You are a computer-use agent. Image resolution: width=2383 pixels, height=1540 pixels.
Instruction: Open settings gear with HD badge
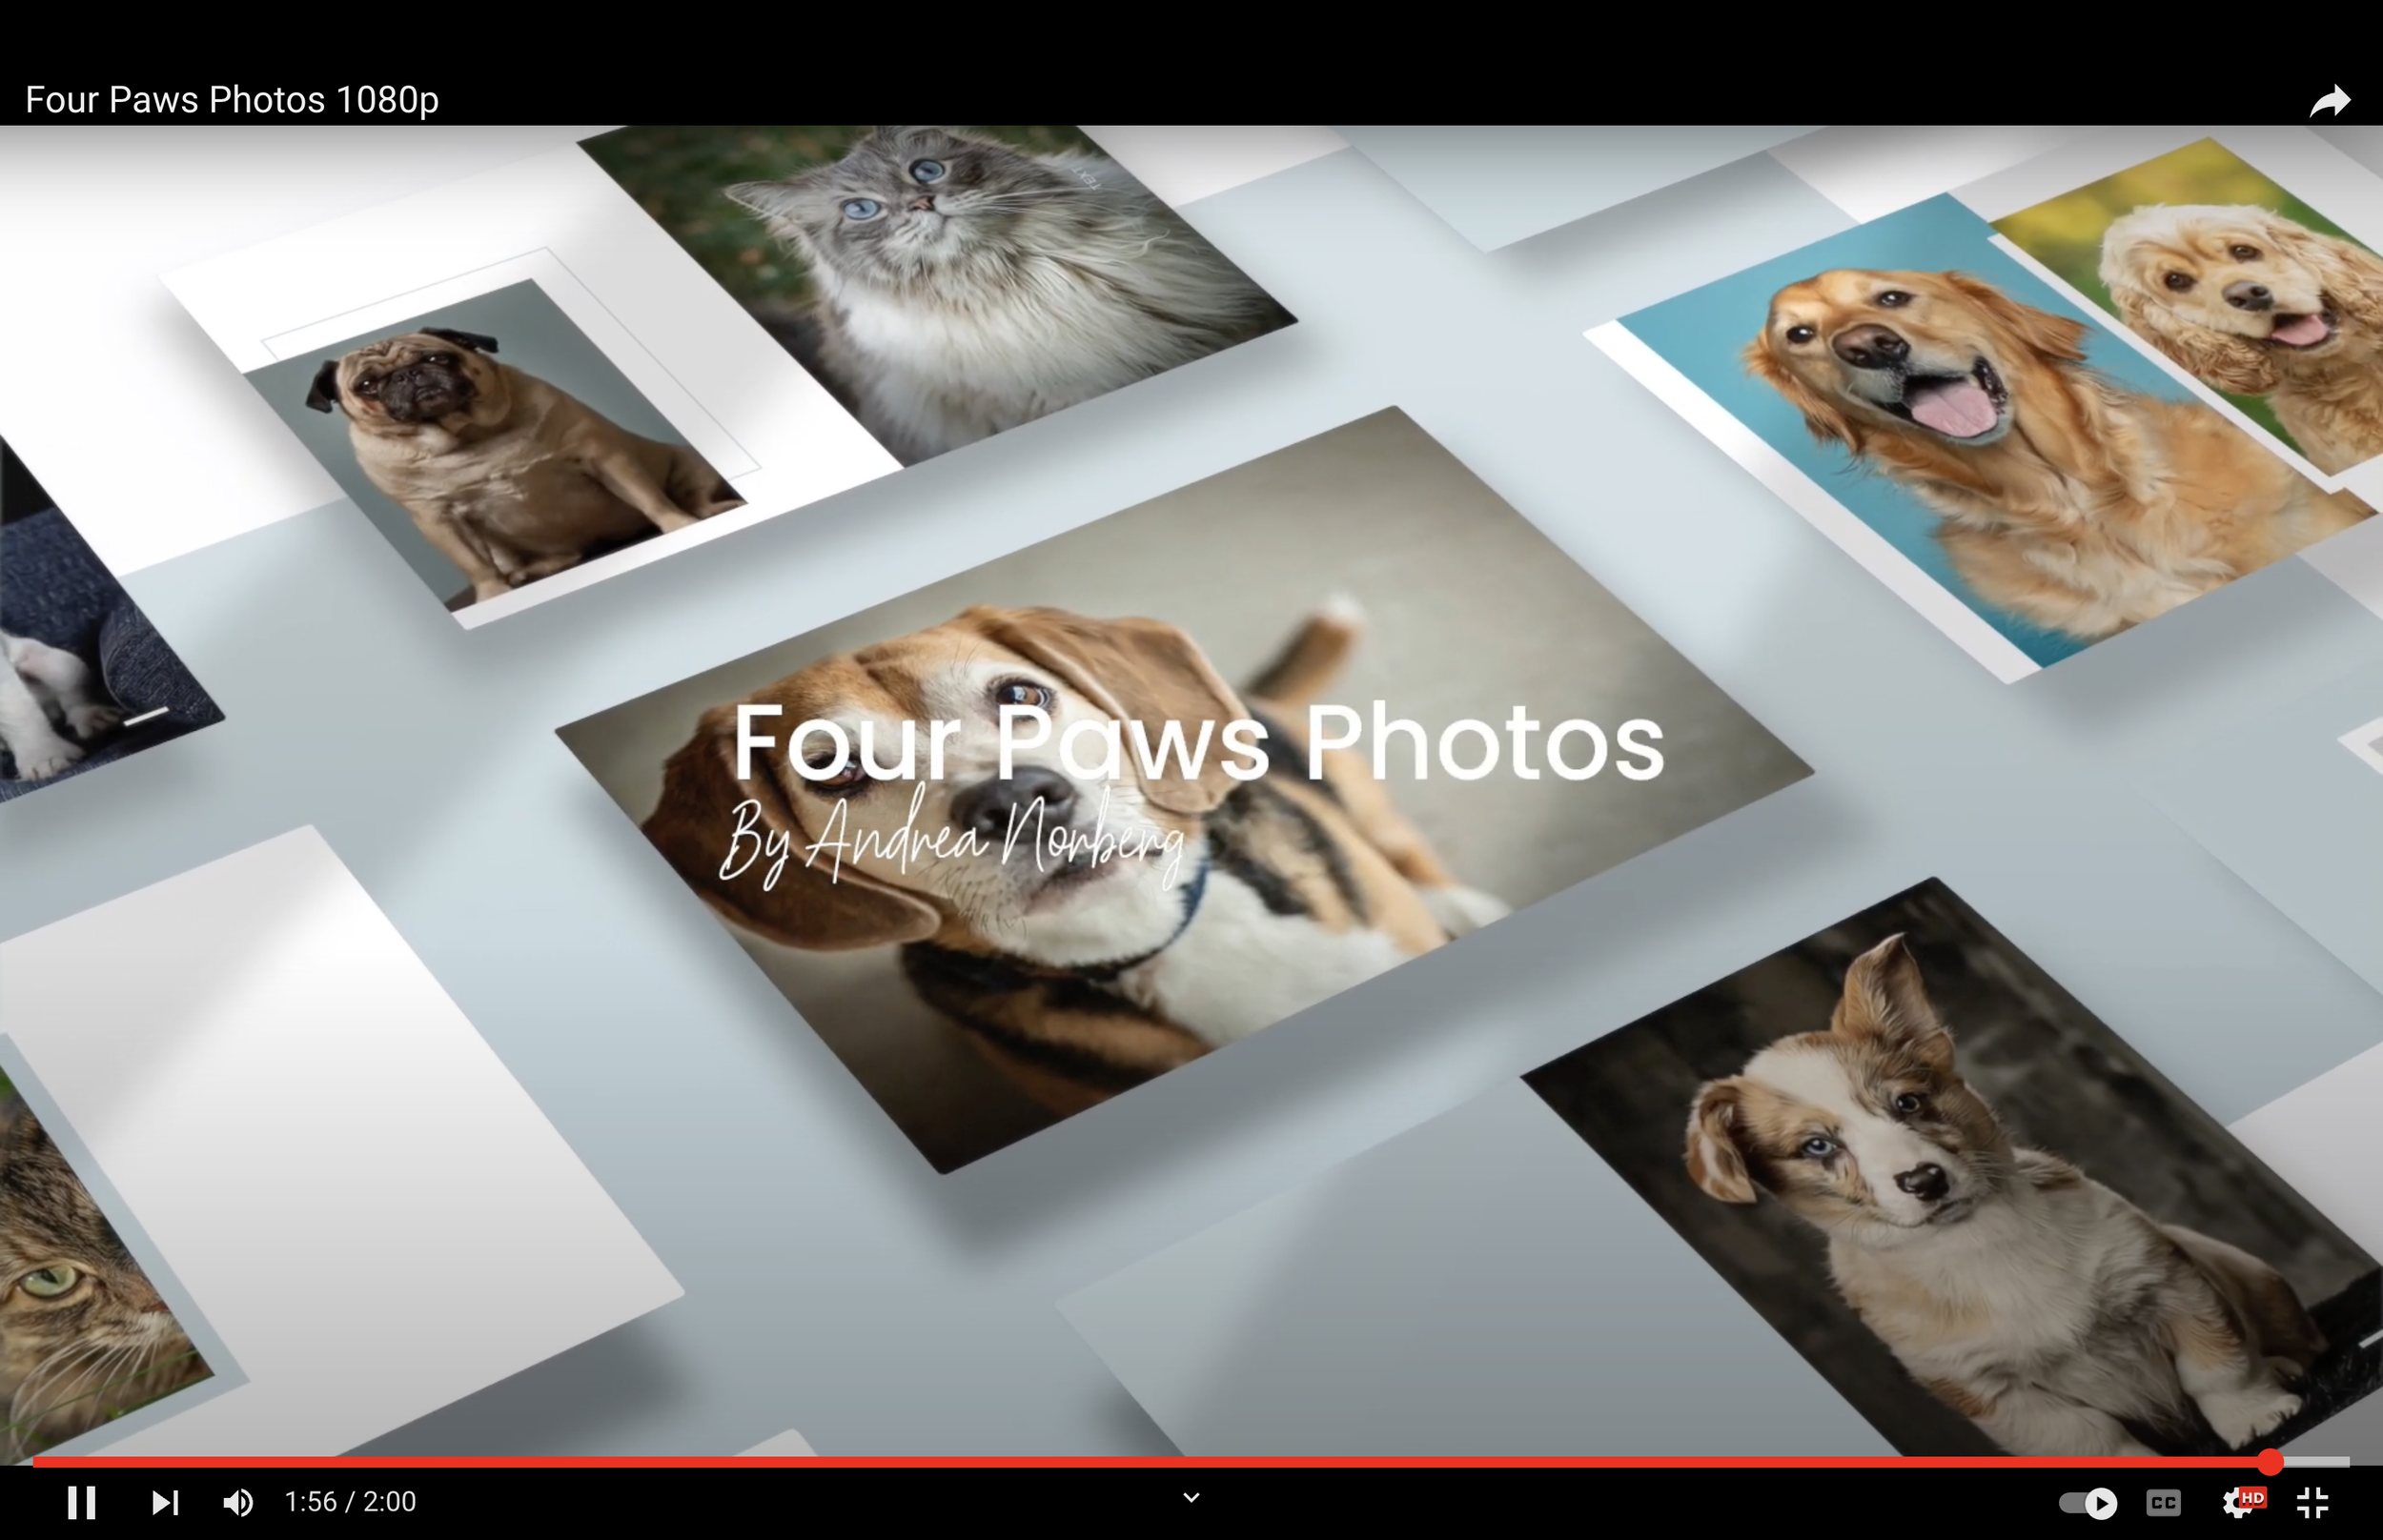[x=2241, y=1502]
